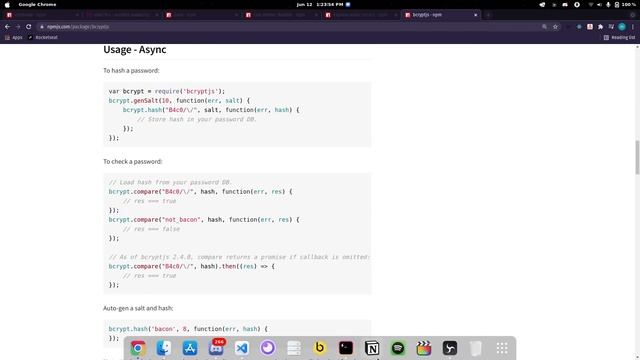Click the "To check a password:" text
This screenshot has width=640, height=360.
click(x=133, y=162)
